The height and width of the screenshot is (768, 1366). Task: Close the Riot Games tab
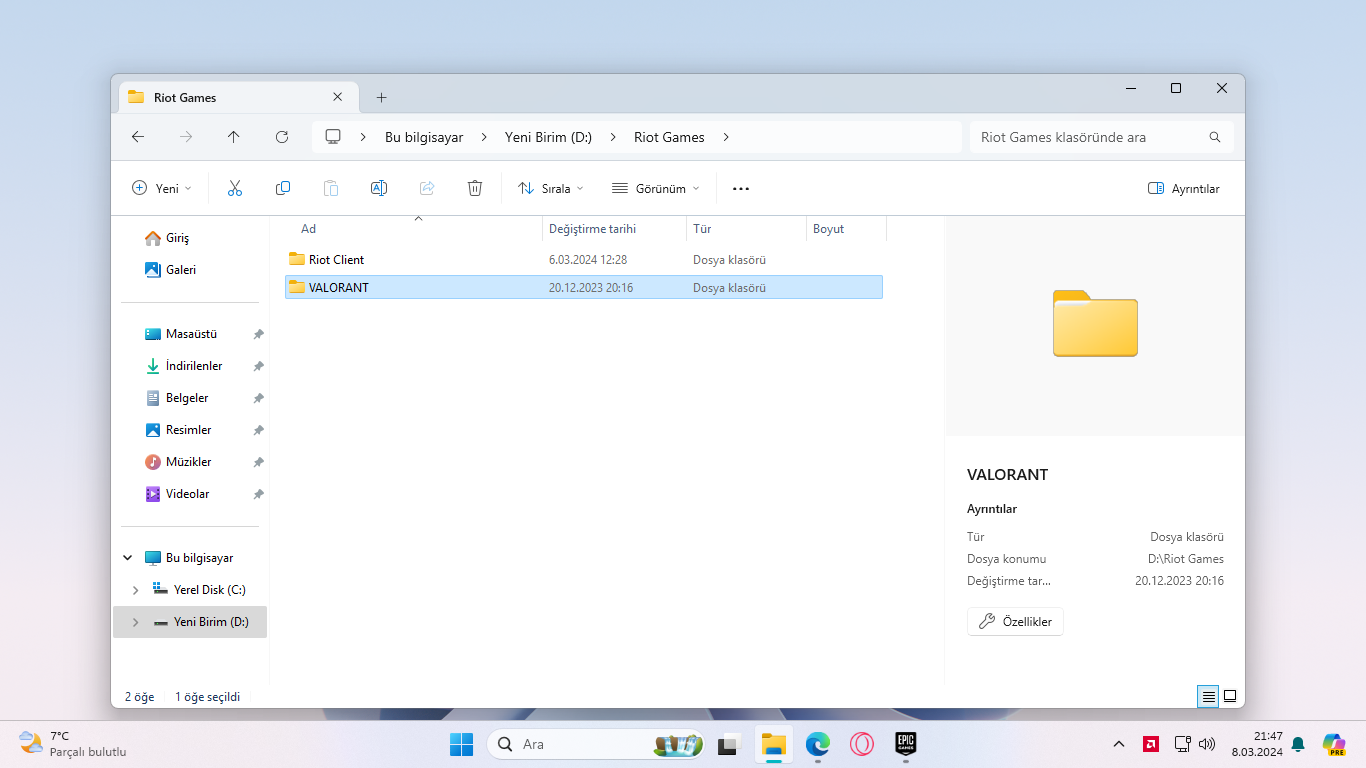point(337,97)
